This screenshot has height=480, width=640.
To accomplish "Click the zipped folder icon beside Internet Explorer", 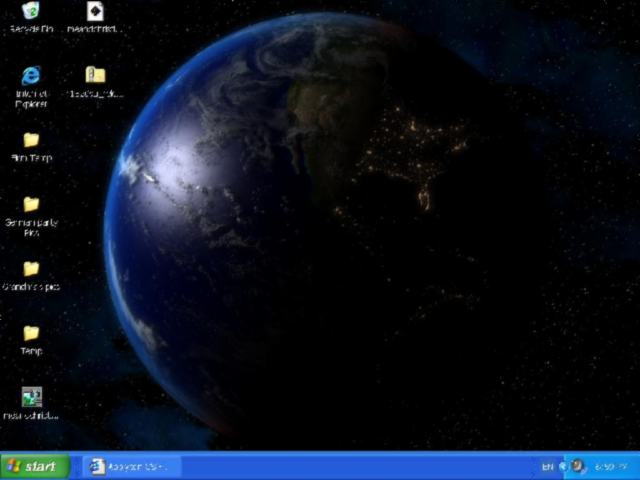I will [95, 76].
